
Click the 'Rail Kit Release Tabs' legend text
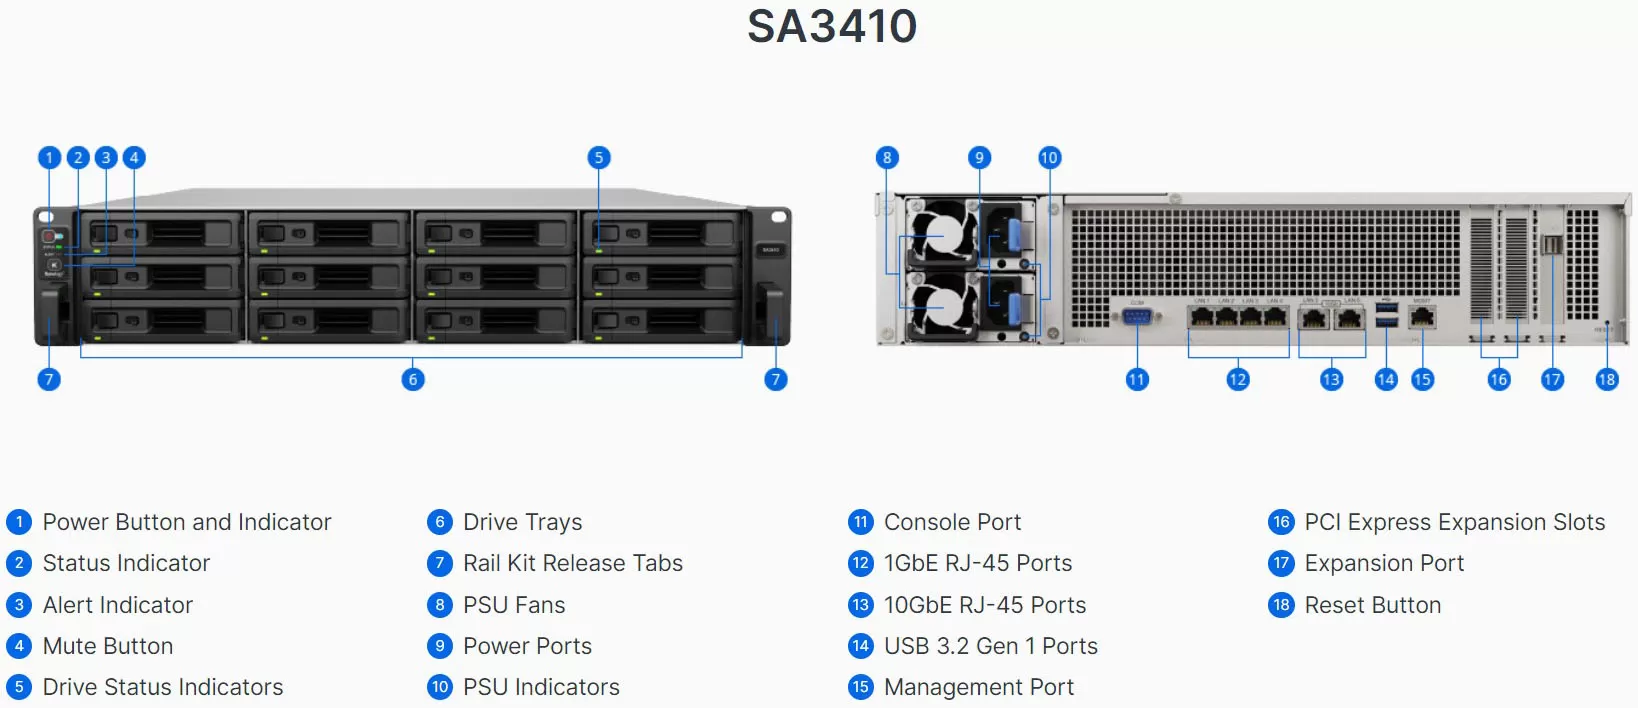pos(573,563)
